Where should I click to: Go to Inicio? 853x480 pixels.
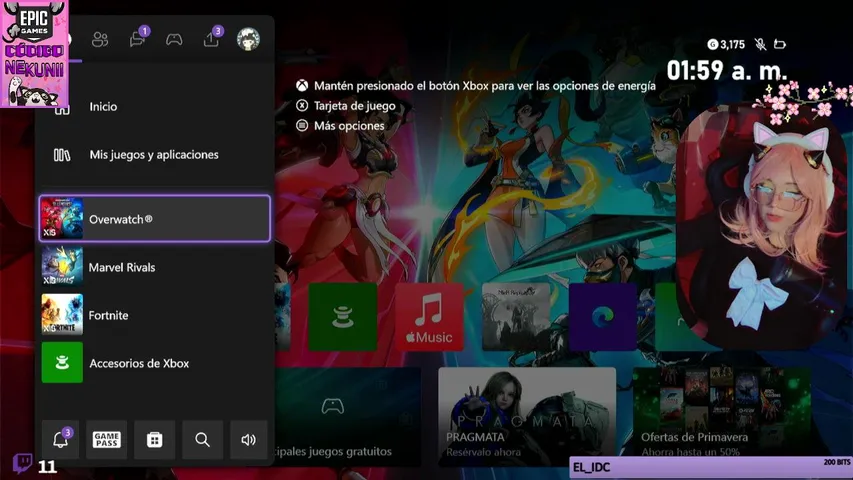point(155,107)
